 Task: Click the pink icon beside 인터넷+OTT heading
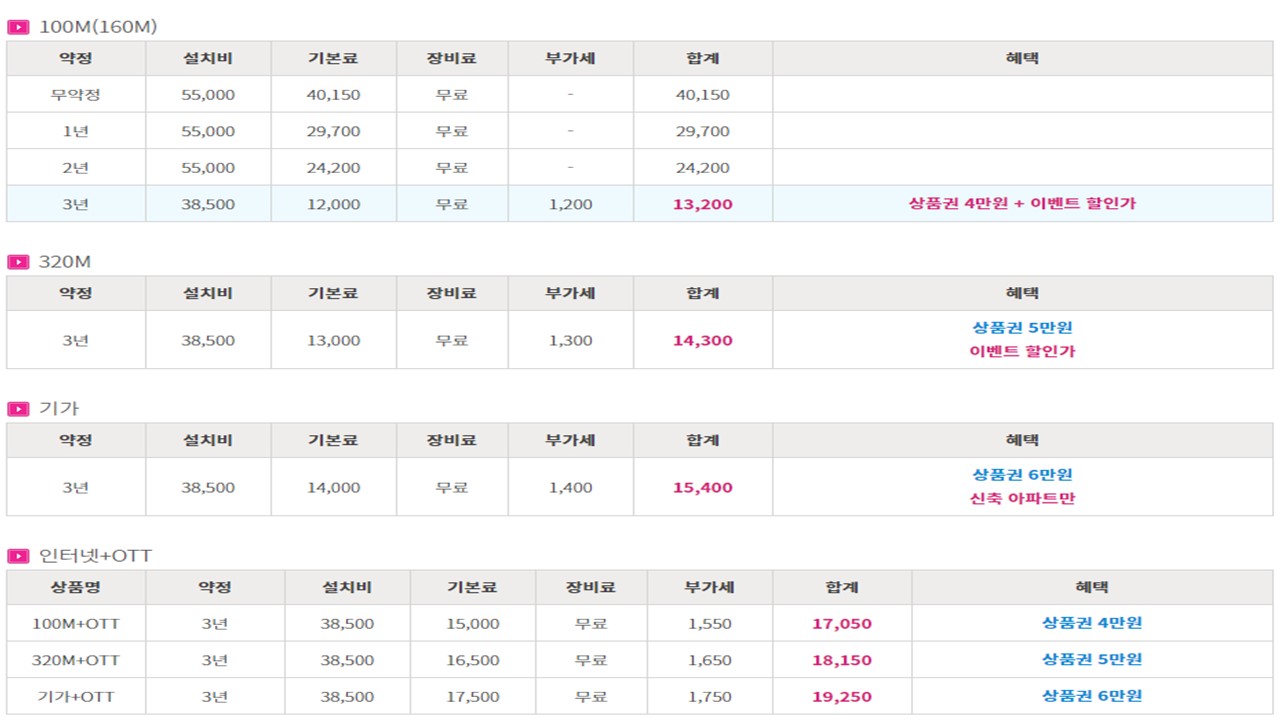18,556
